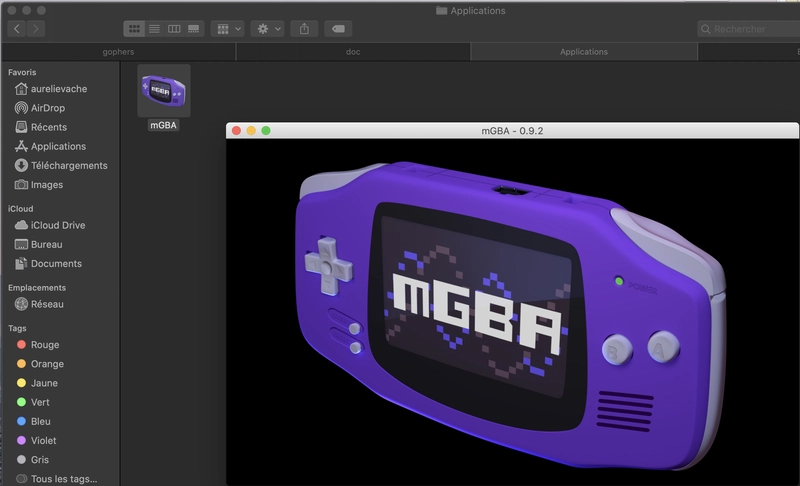Click the Applications title in Finder titlebar
Viewport: 800px width, 486px height.
[478, 11]
